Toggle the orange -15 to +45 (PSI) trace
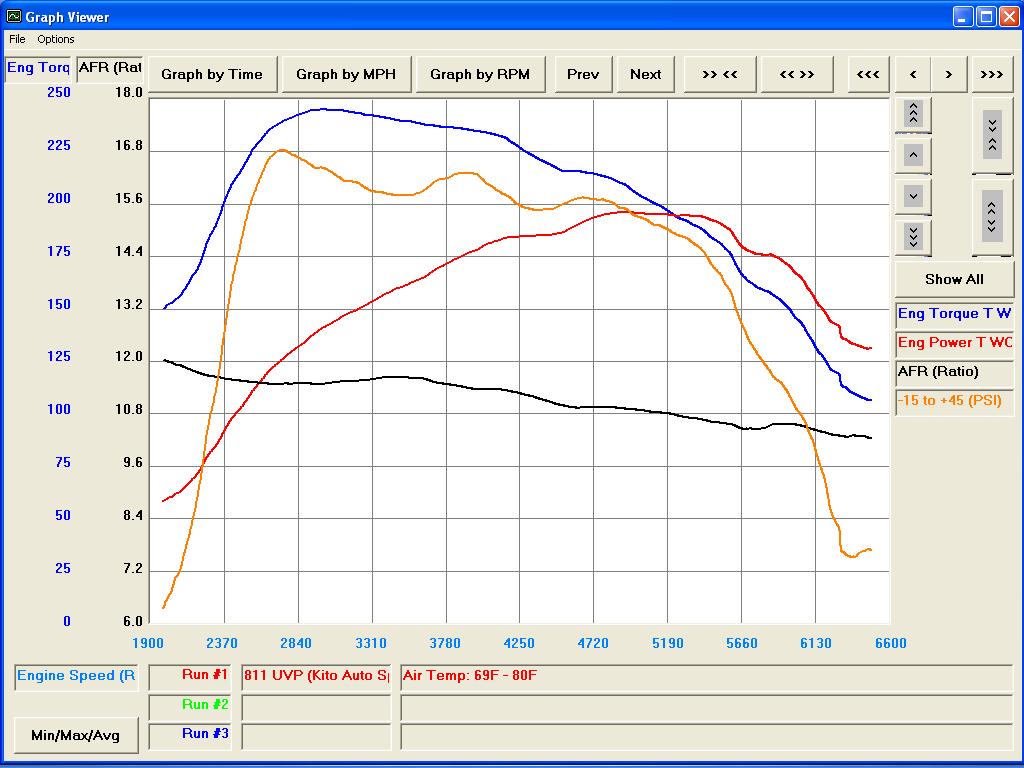 click(x=954, y=401)
